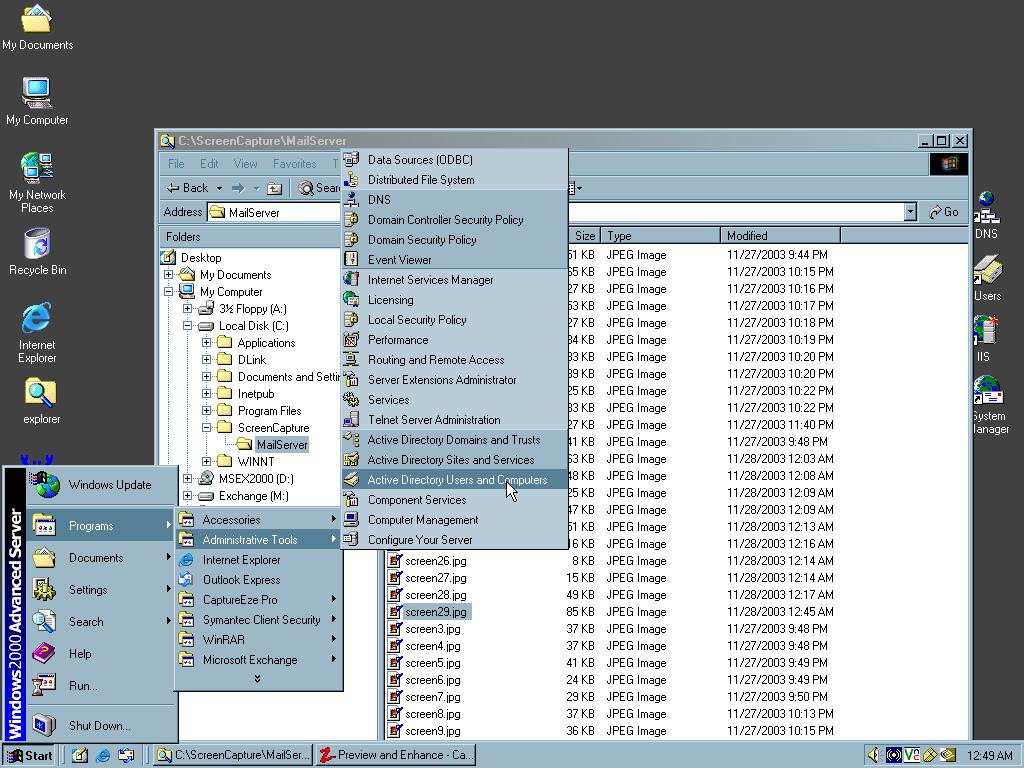The image size is (1024, 768).
Task: Click the Back button in Explorer toolbar
Action: 187,188
